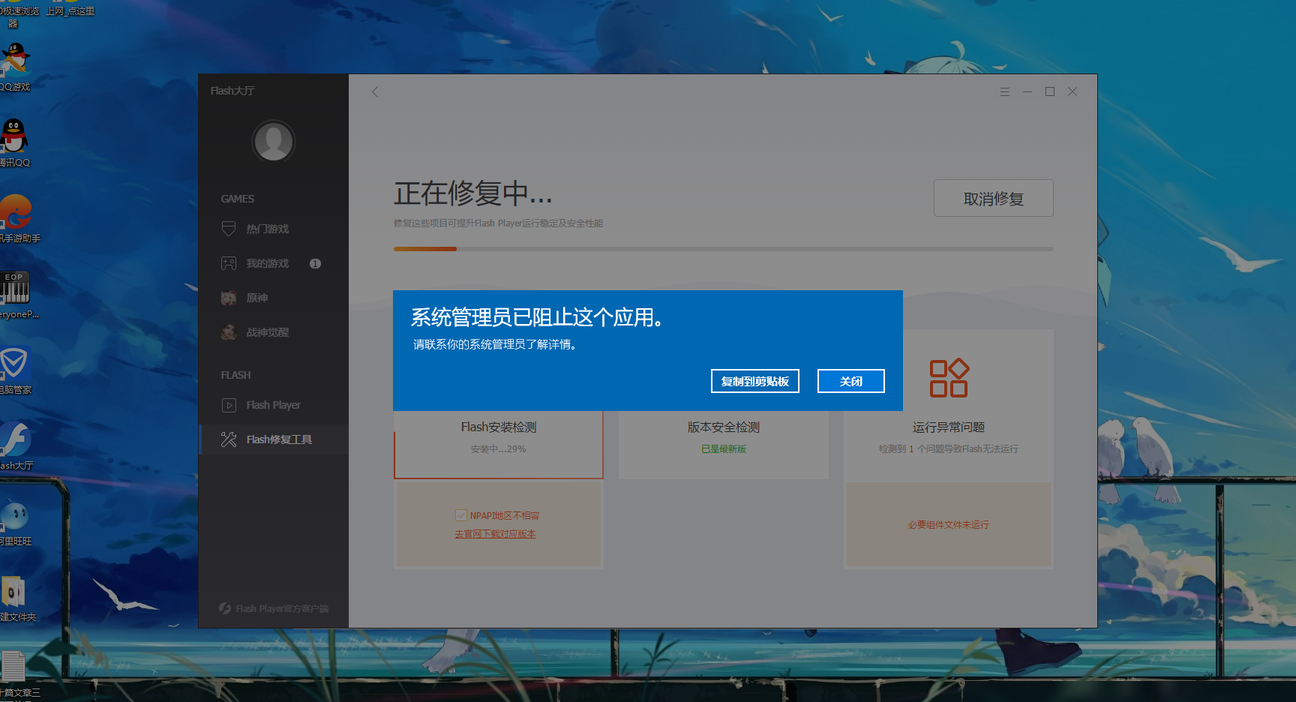The height and width of the screenshot is (702, 1296).
Task: Open the 新建文件夹 desktop folder
Action: (x=16, y=598)
